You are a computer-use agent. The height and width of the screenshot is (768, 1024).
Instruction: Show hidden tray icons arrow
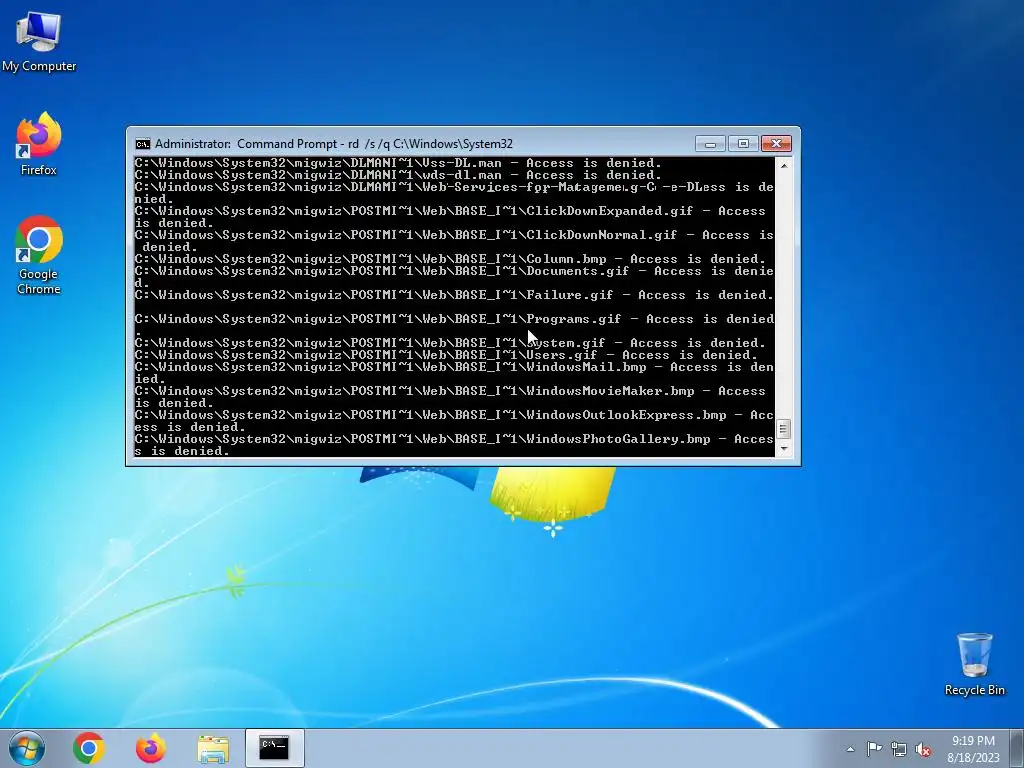point(850,749)
